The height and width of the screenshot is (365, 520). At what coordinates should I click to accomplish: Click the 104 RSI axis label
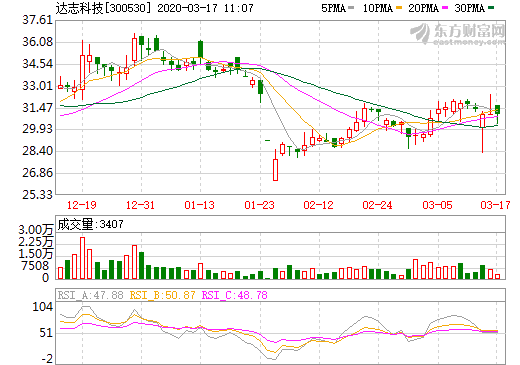point(42,307)
